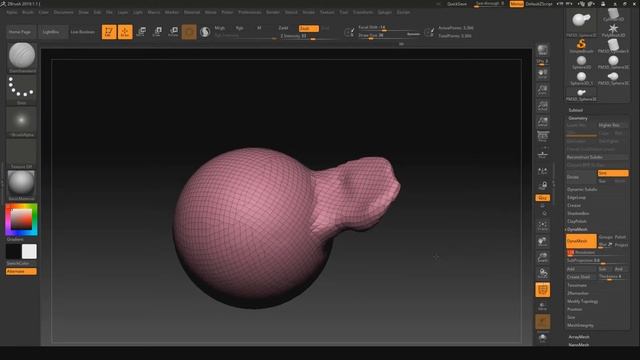This screenshot has height=360, width=640.
Task: Toggle the Zadd button
Action: coord(283,28)
